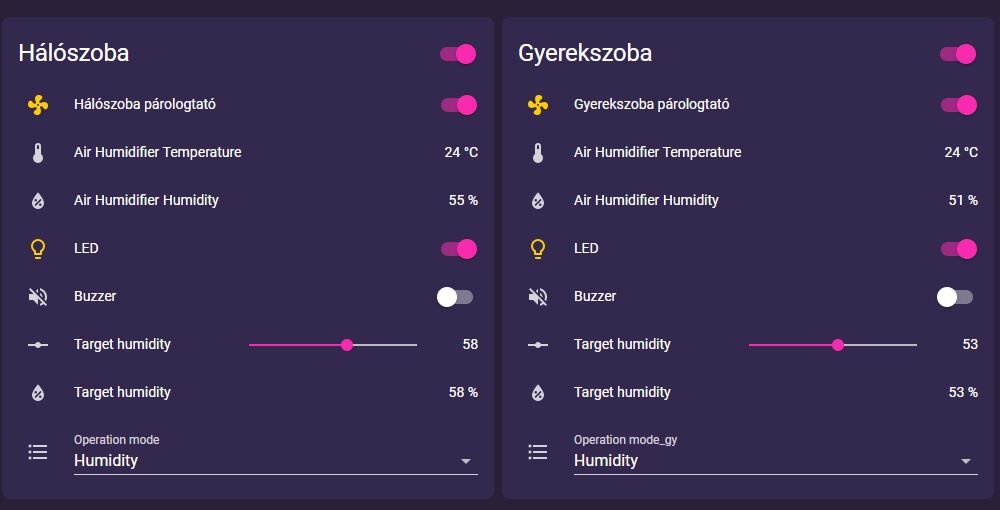1000x510 pixels.
Task: Open the Hálószoba Operation mode dropdown
Action: point(275,460)
